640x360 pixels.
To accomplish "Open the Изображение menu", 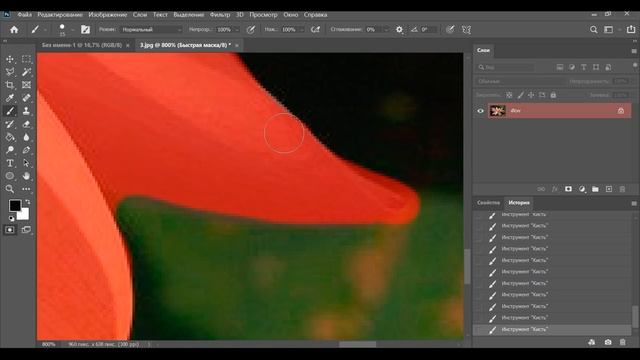I will pos(108,15).
